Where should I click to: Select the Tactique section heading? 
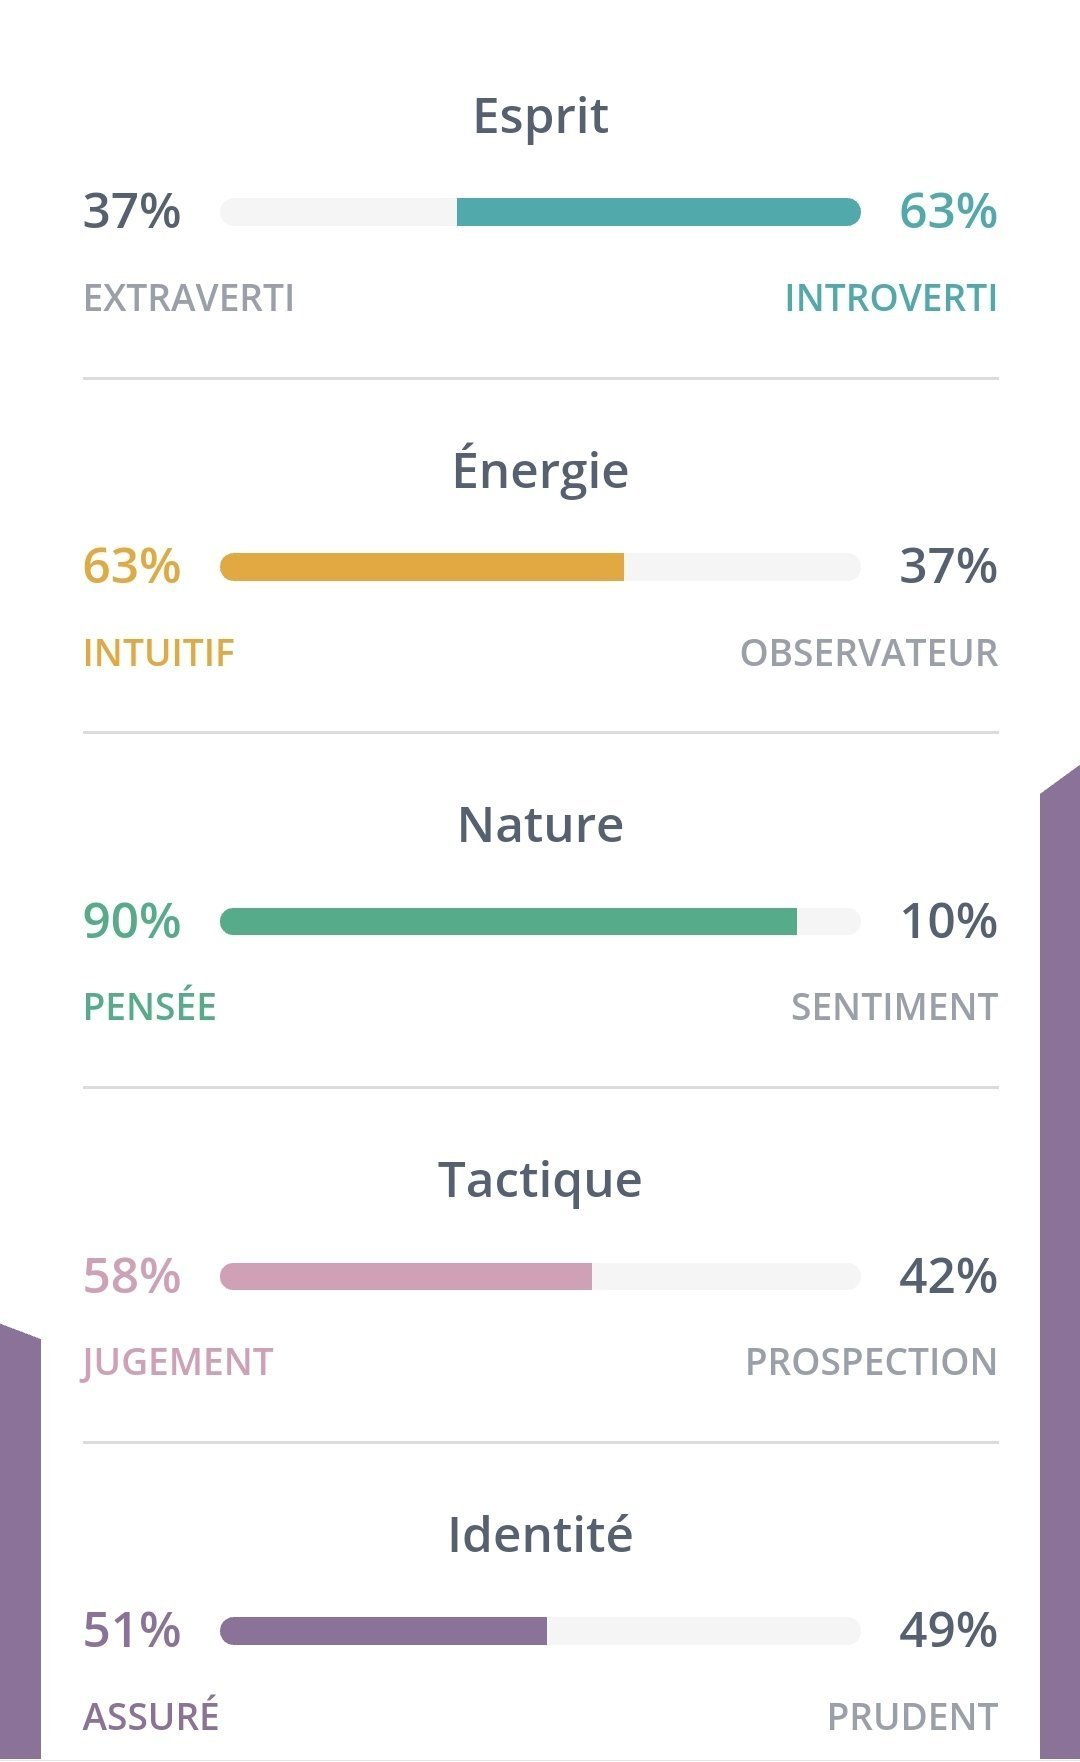click(540, 1180)
